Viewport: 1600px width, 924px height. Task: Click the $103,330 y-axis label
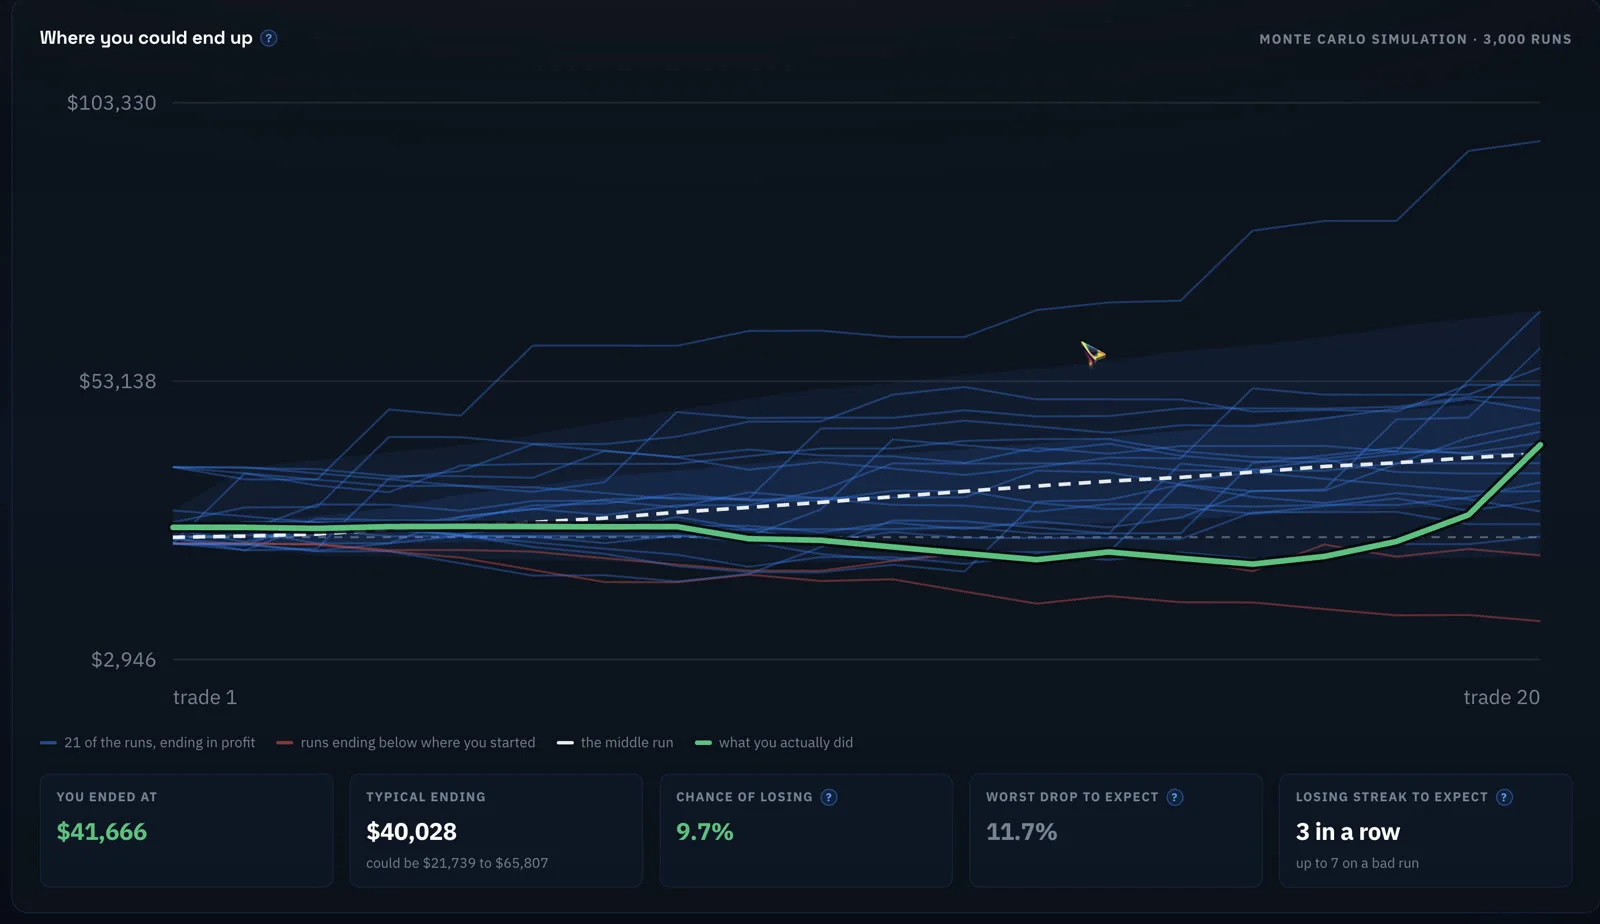point(111,103)
